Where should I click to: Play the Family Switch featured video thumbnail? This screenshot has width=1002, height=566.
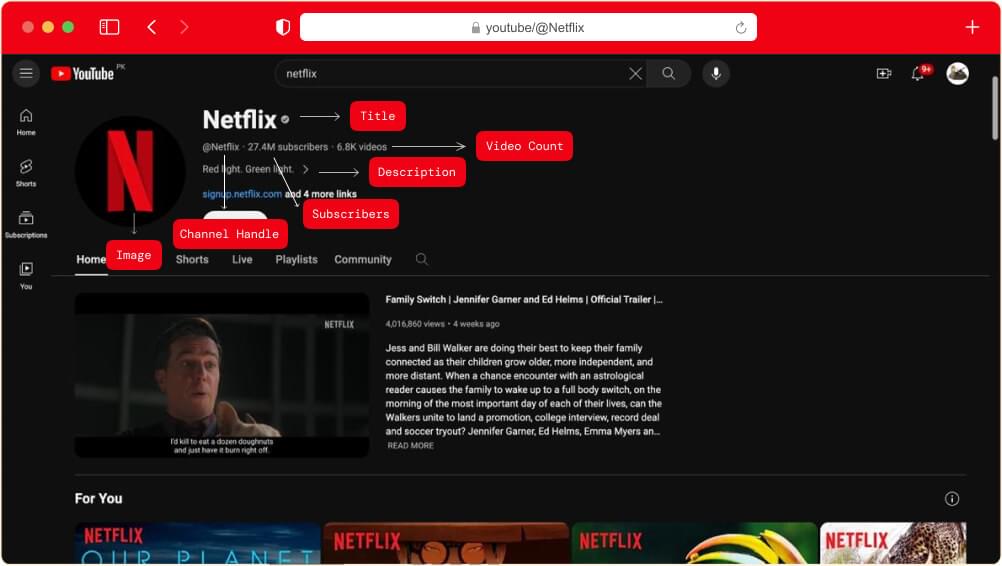pos(222,375)
